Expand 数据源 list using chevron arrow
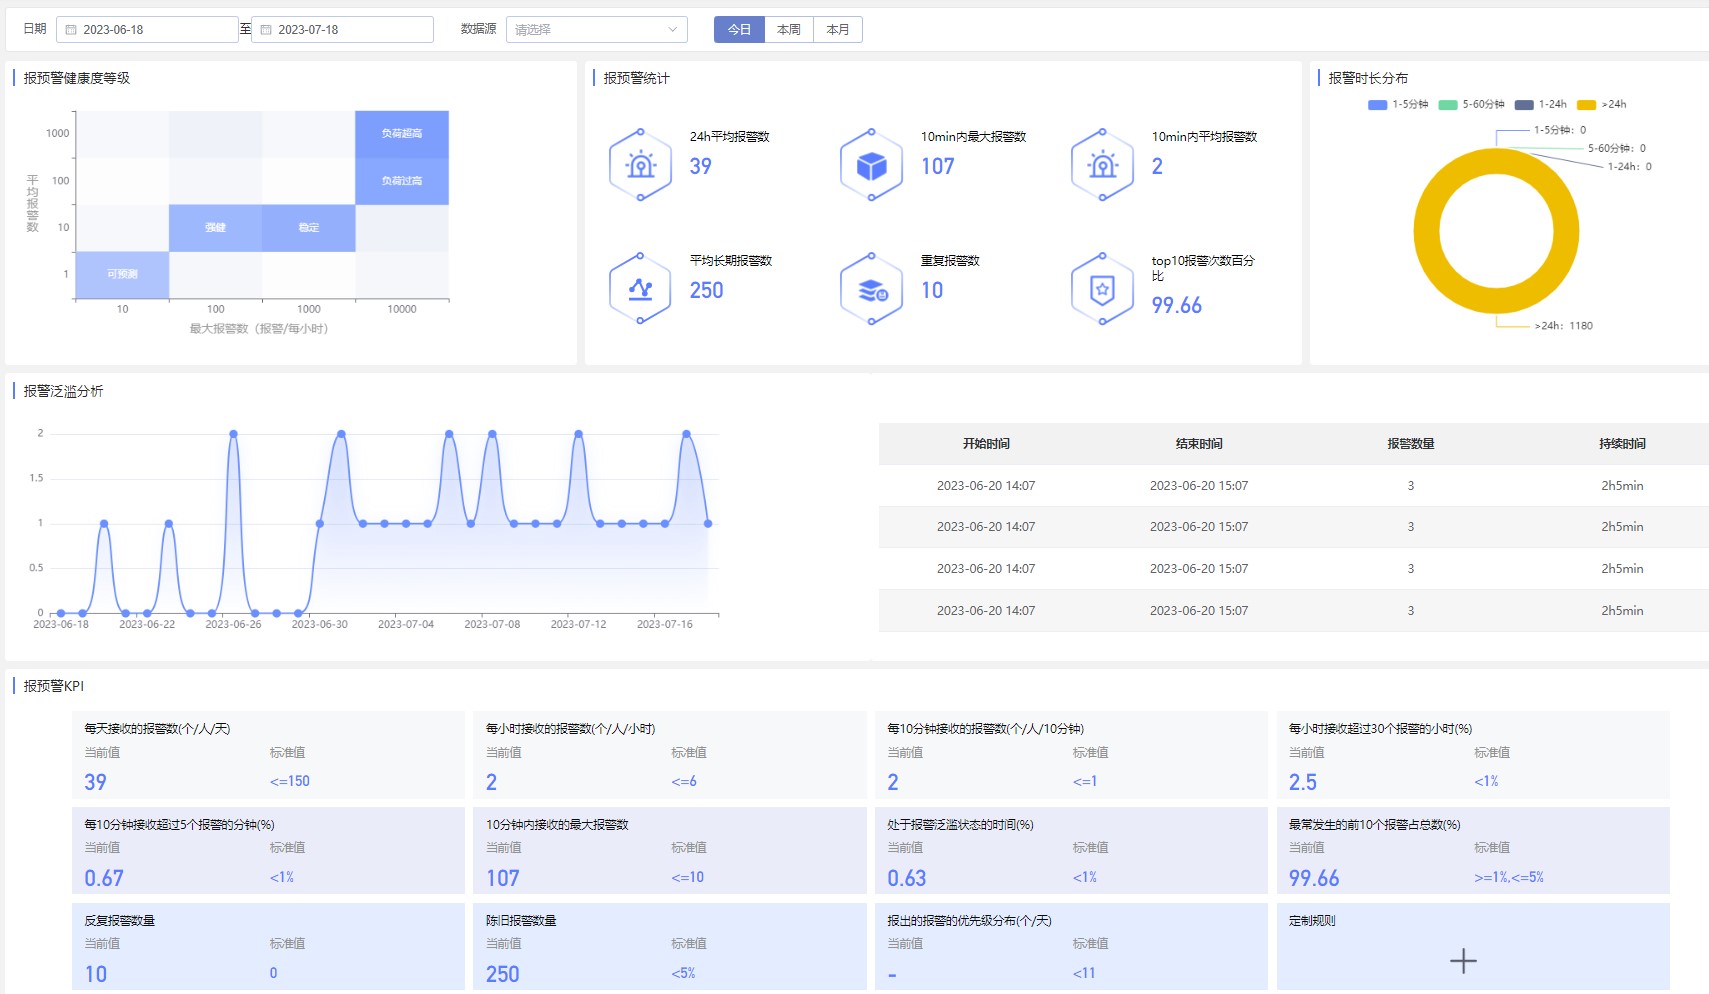 pos(673,30)
